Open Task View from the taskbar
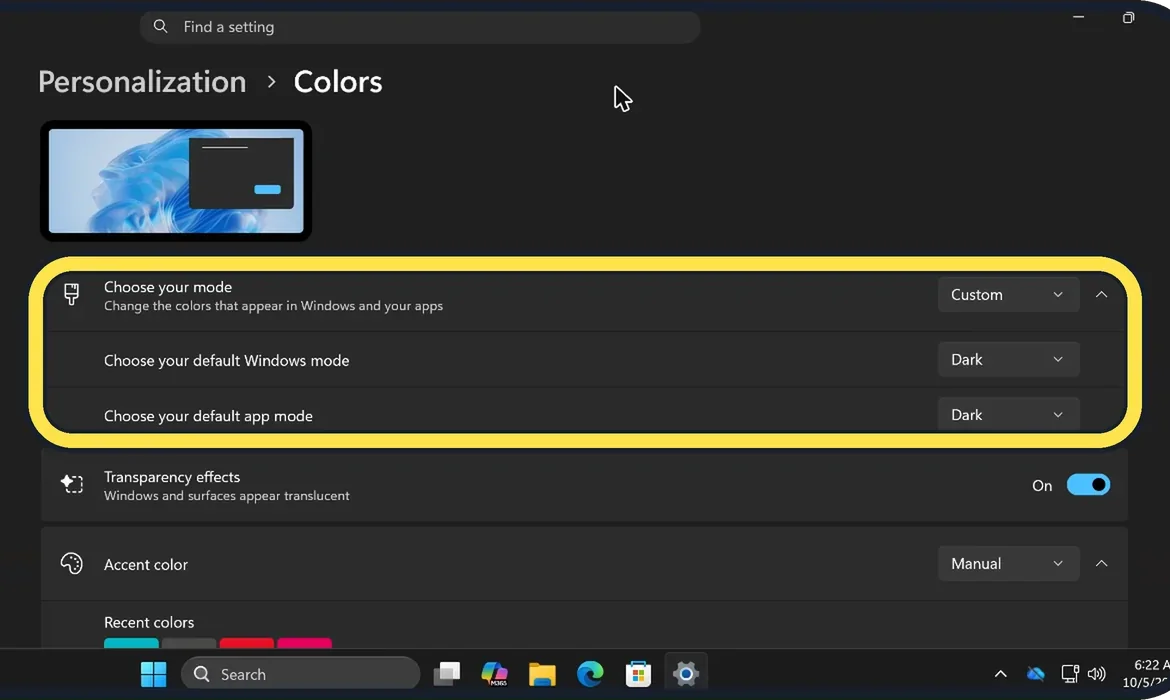 (x=447, y=674)
